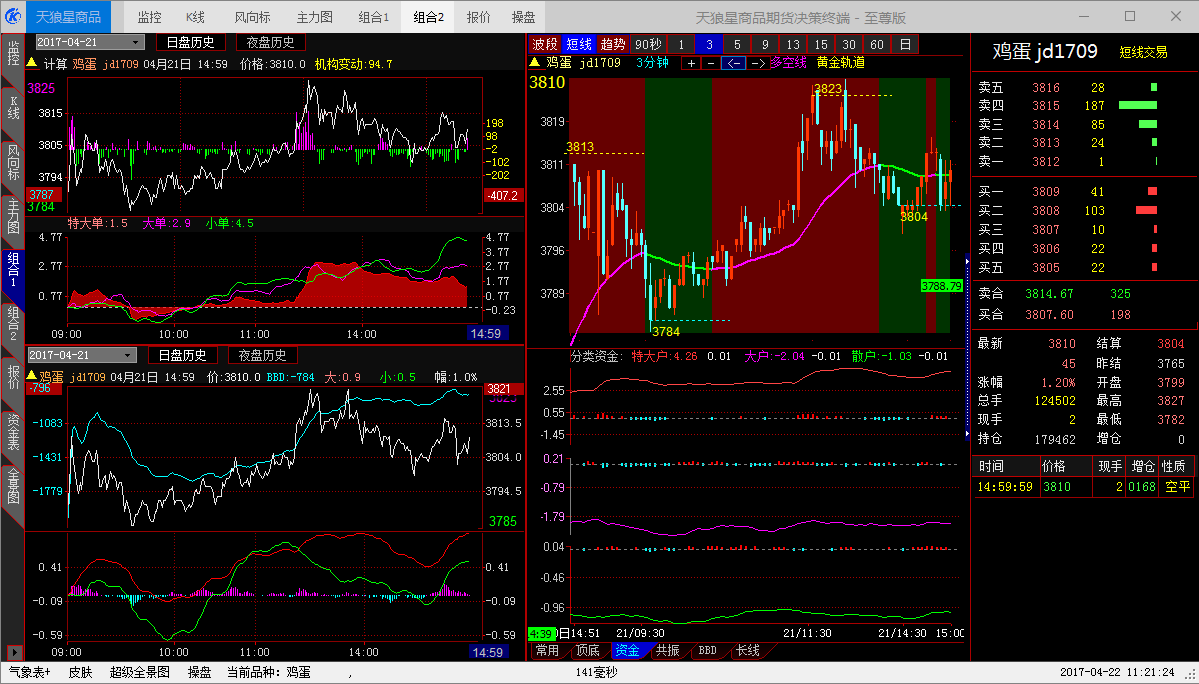Open 全景图 in the left sidebar
Screen dimensions: 1199x684
pyautogui.click(x=13, y=486)
